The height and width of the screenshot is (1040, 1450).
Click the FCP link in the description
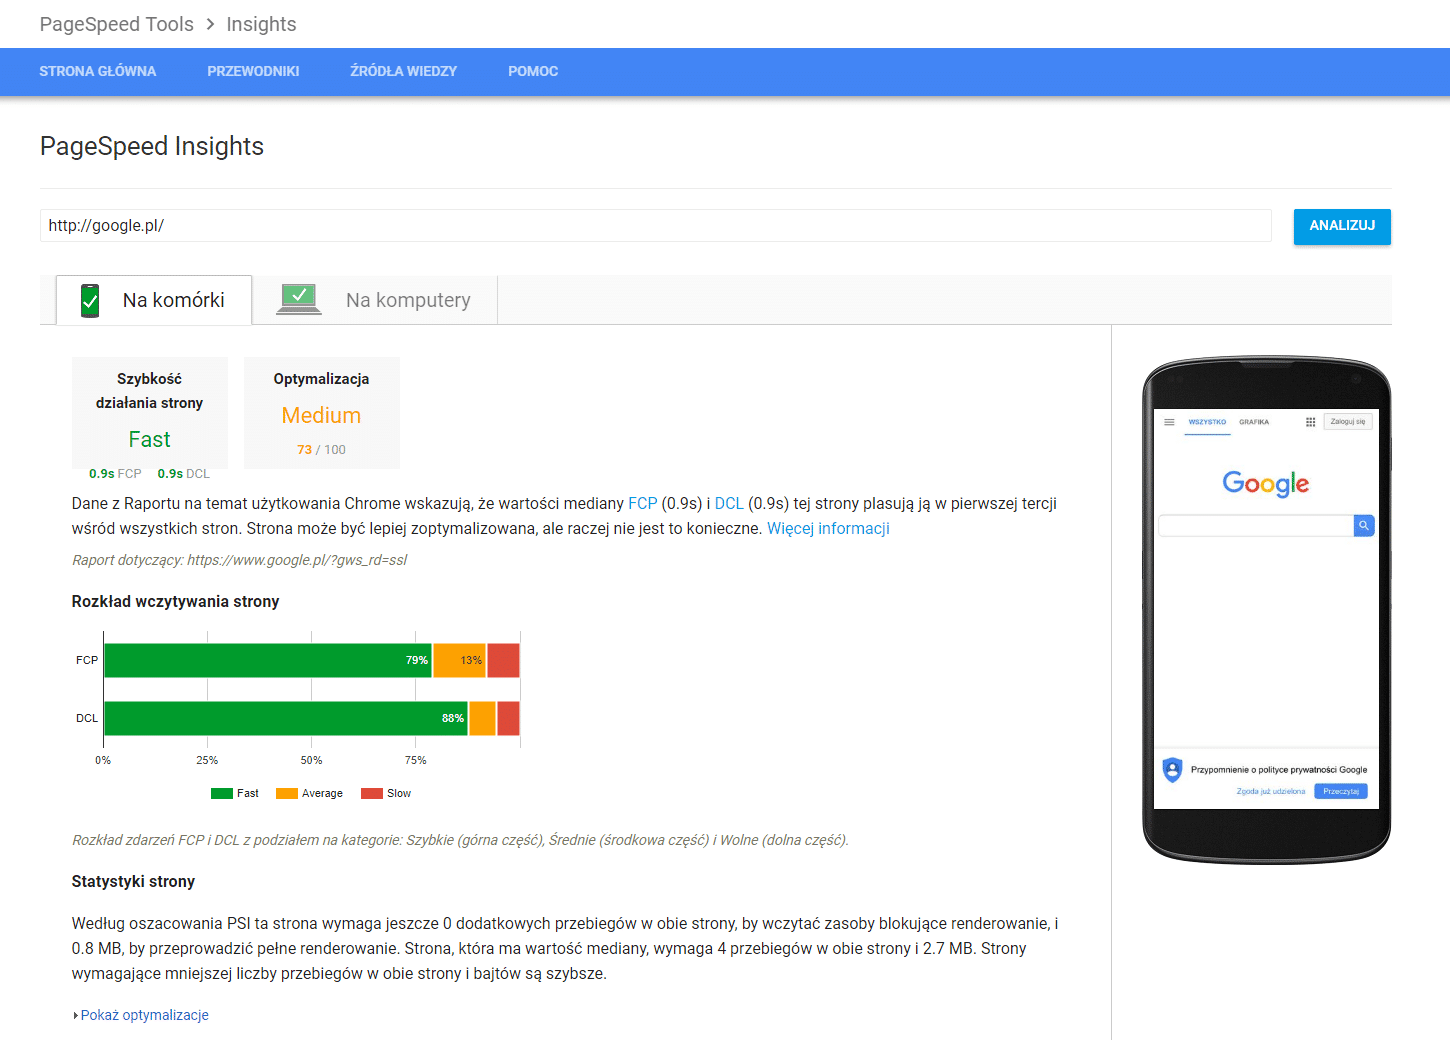point(643,503)
